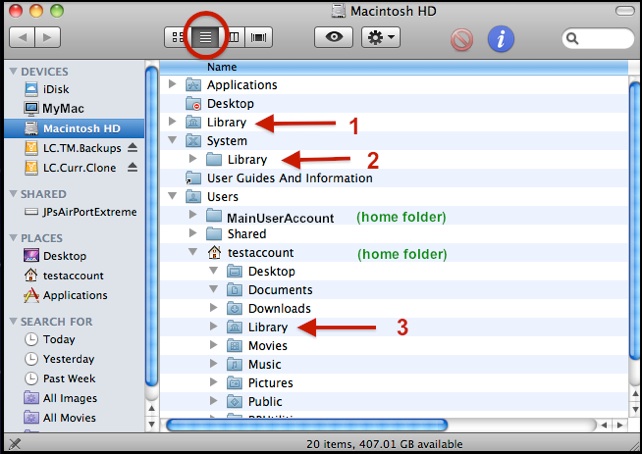
Task: Click the Finder search field
Action: point(597,38)
